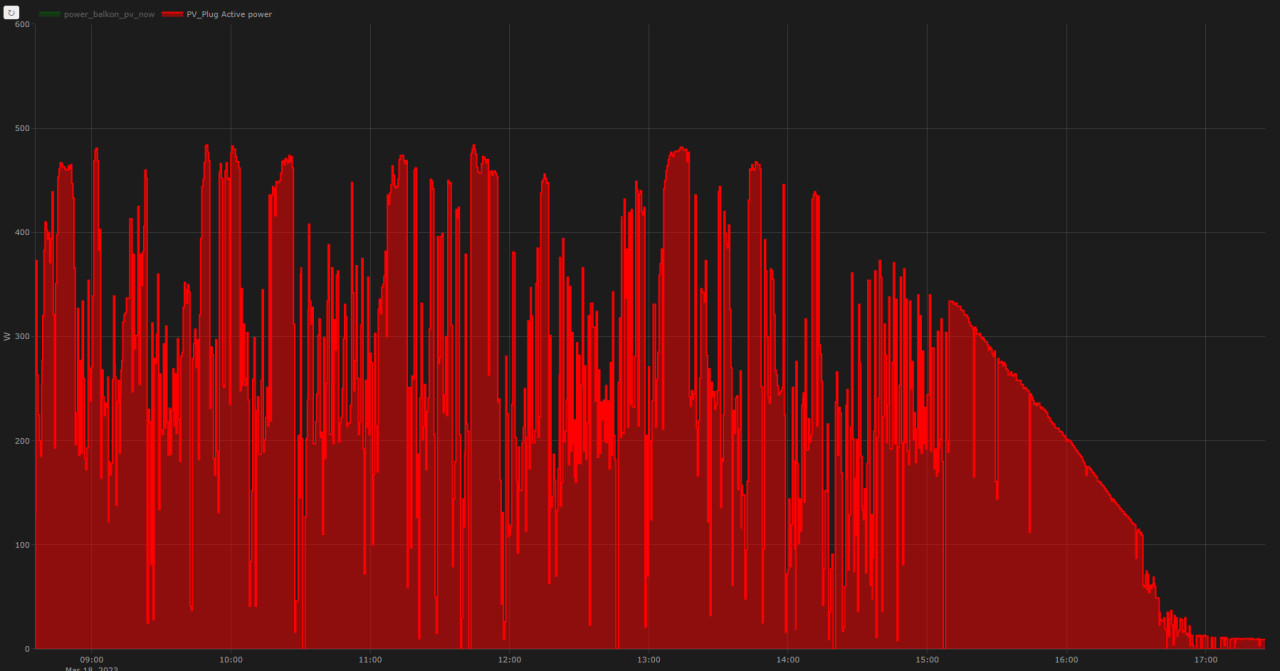Toggle the PV_Plug Active power series

[x=229, y=15]
